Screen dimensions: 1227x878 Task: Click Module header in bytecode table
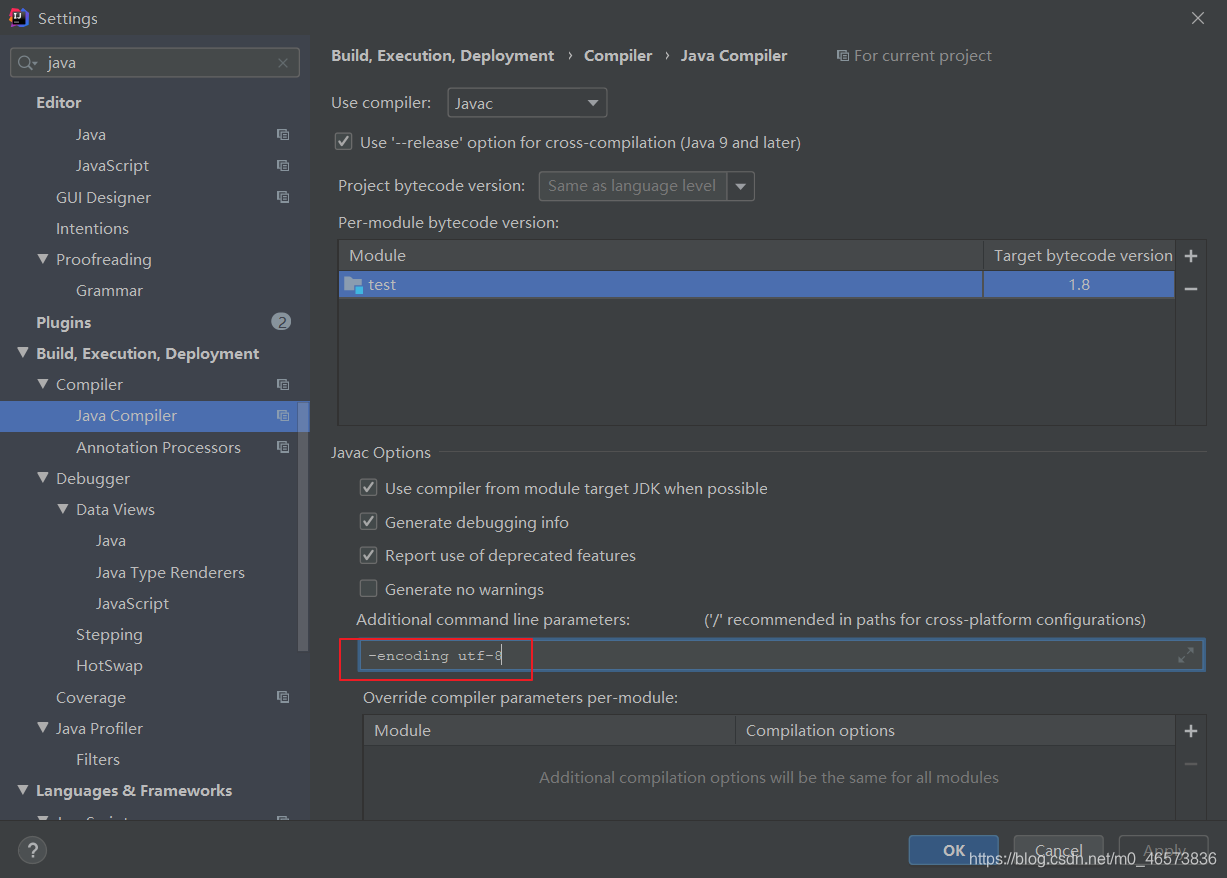click(661, 256)
